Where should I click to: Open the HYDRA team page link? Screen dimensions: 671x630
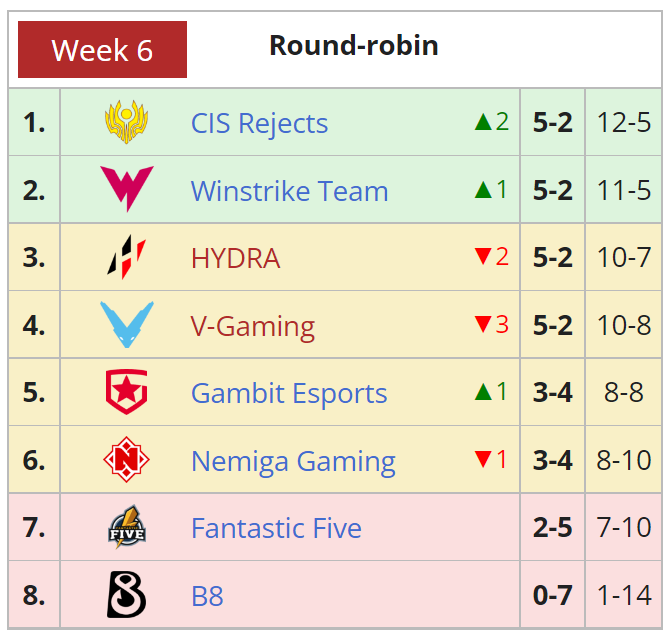[x=235, y=259]
